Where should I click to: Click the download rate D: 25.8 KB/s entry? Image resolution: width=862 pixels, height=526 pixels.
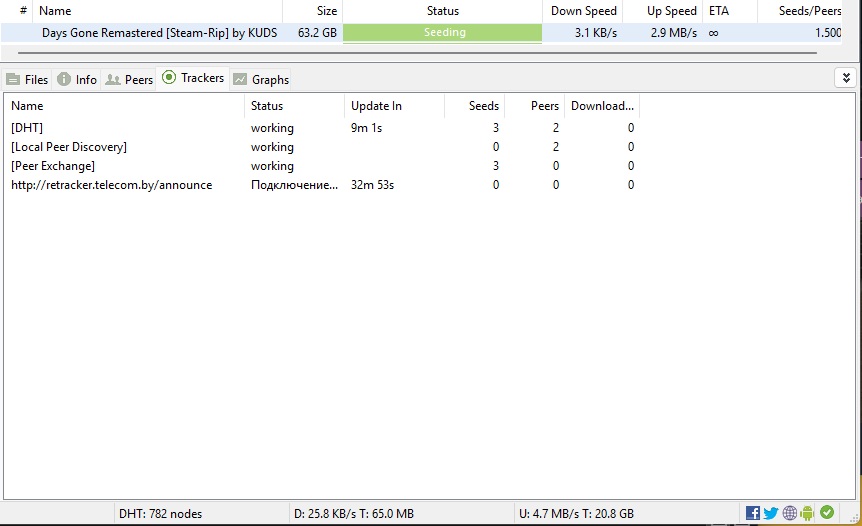pos(353,513)
